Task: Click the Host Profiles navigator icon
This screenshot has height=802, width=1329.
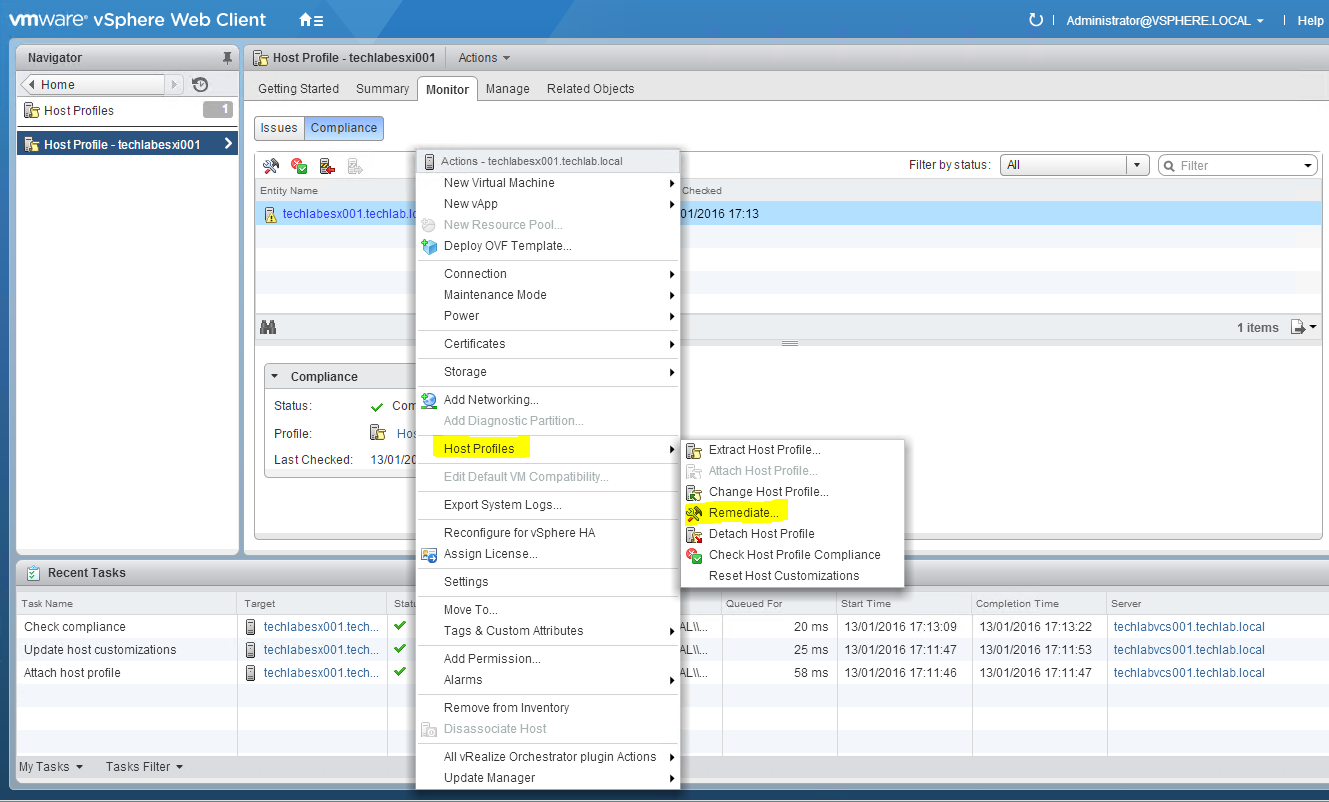Action: (x=31, y=111)
